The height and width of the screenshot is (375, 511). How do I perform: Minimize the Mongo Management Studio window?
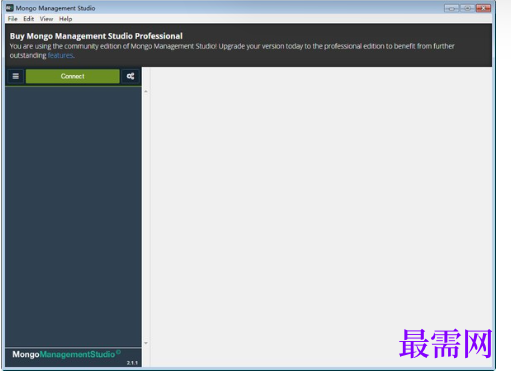452,8
